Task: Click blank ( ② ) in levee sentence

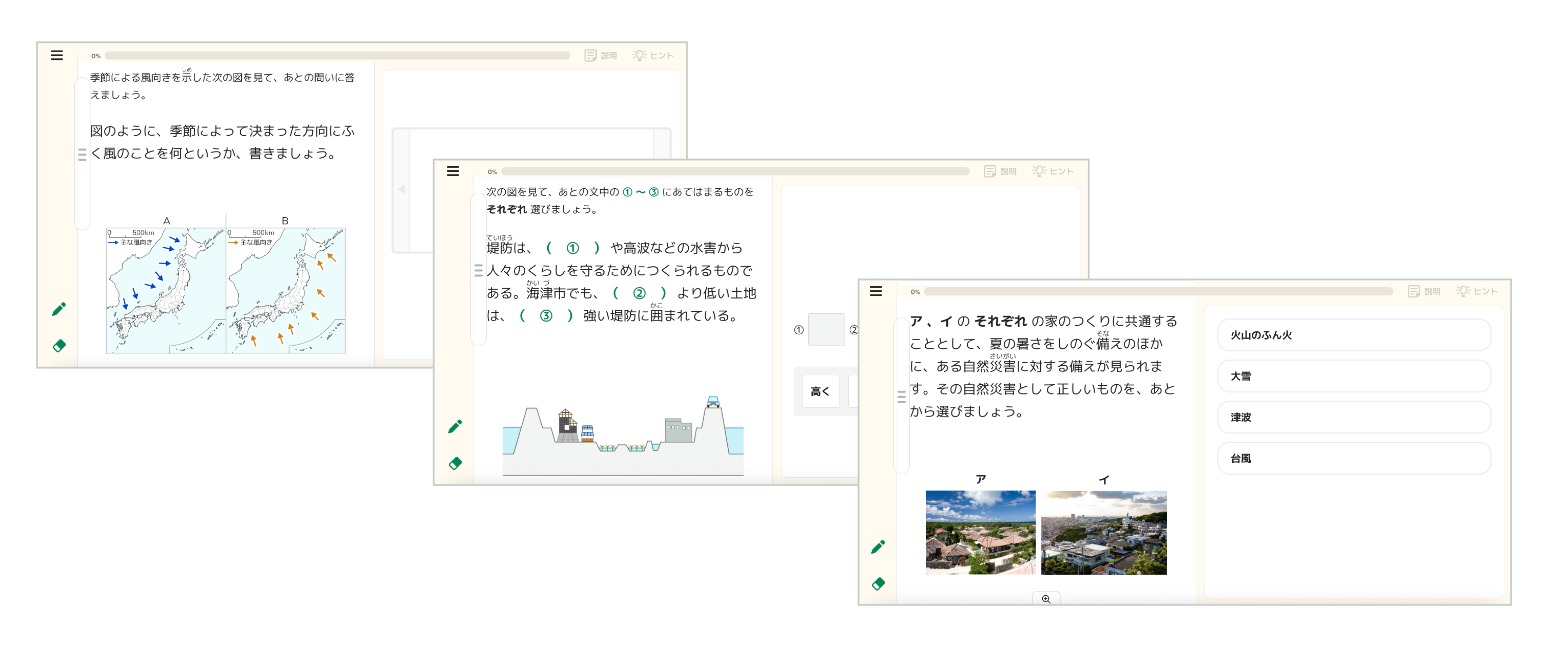Action: [x=640, y=293]
